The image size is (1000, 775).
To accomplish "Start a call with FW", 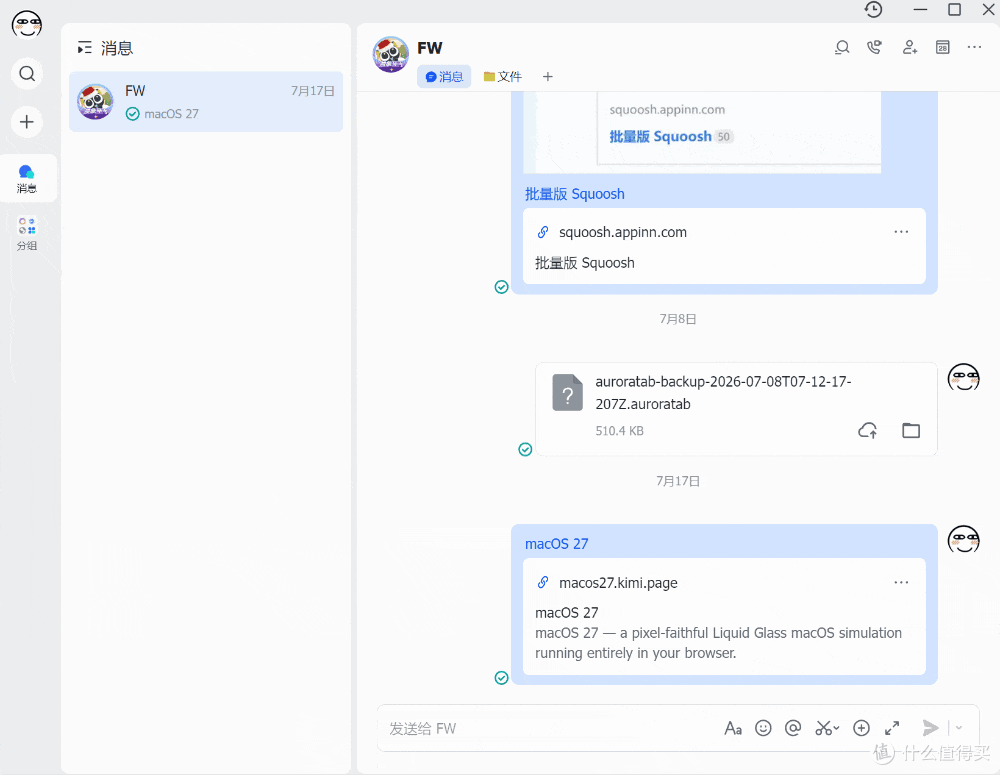I will (x=874, y=47).
